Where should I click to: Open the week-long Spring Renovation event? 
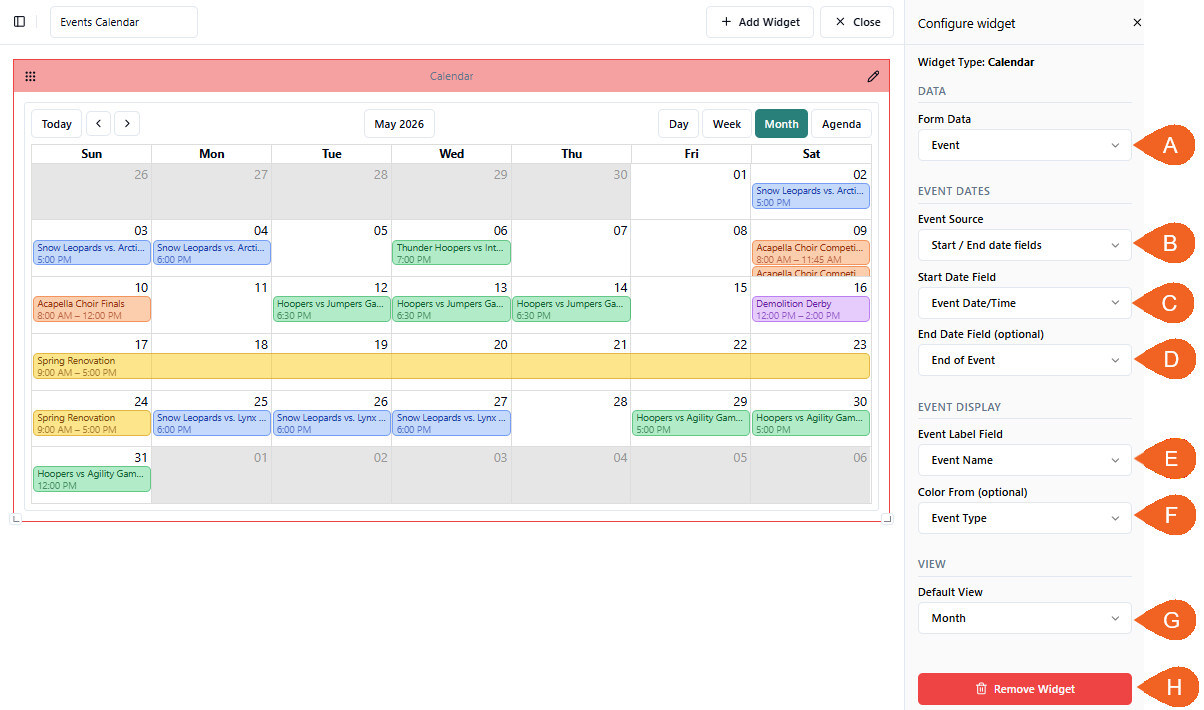451,366
